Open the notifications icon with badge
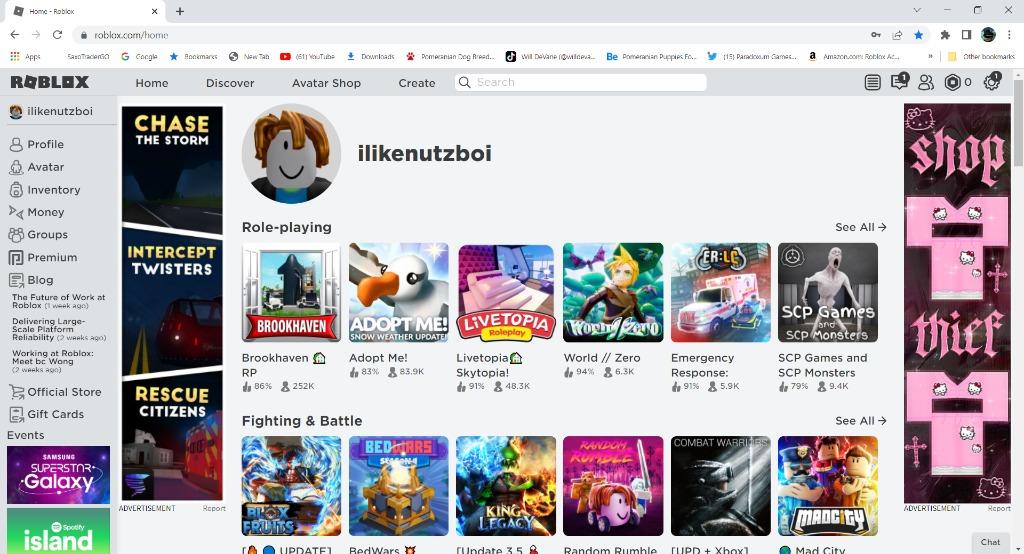This screenshot has width=1024, height=554. click(x=899, y=82)
